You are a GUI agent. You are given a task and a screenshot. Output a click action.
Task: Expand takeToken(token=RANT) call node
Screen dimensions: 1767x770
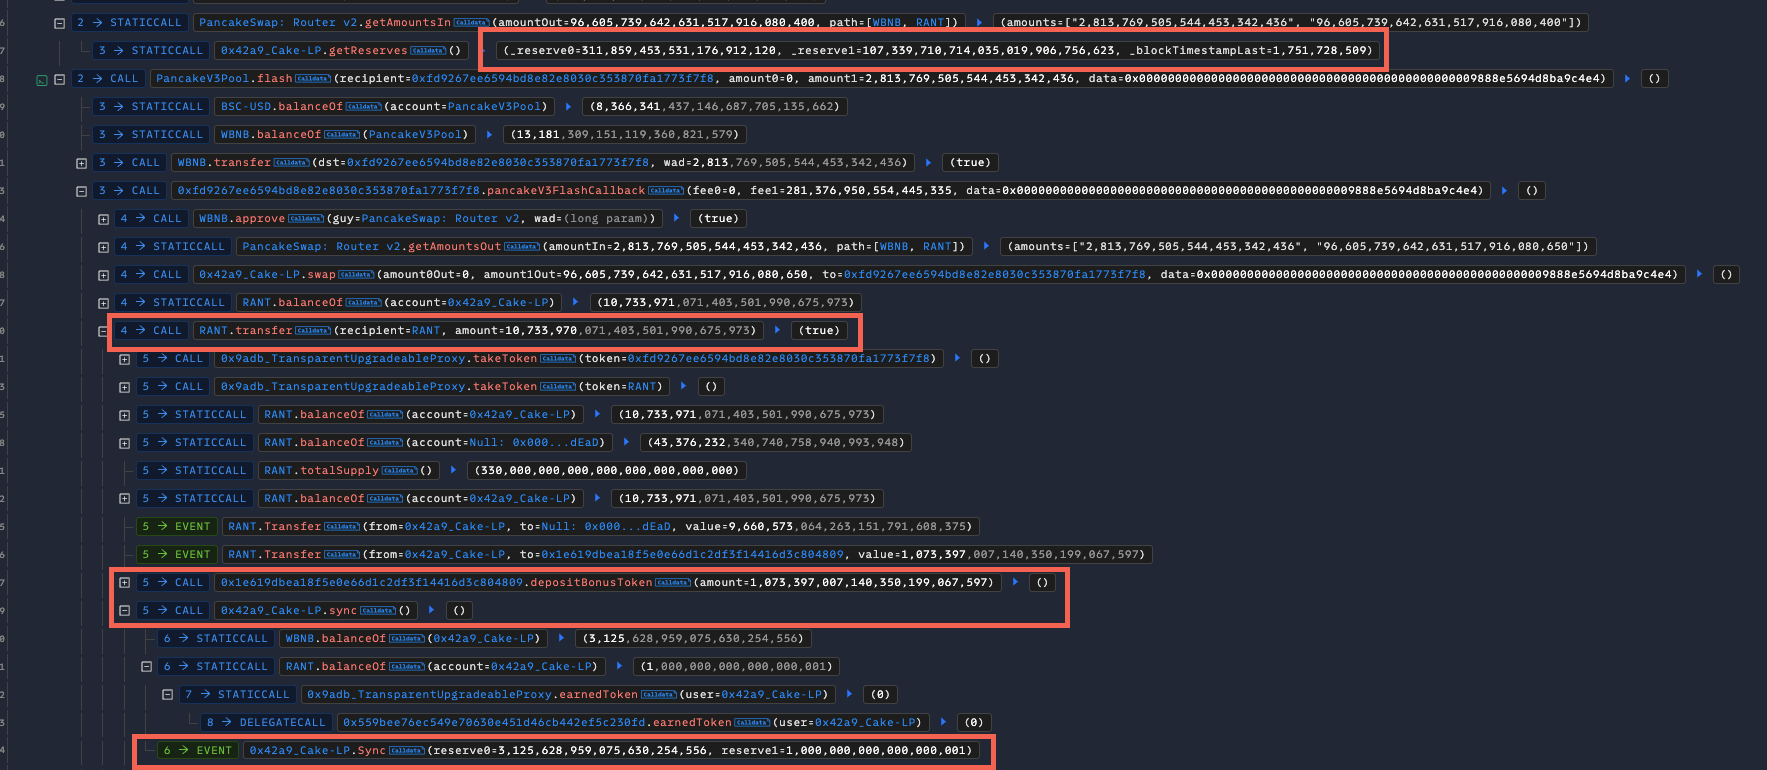[x=124, y=387]
